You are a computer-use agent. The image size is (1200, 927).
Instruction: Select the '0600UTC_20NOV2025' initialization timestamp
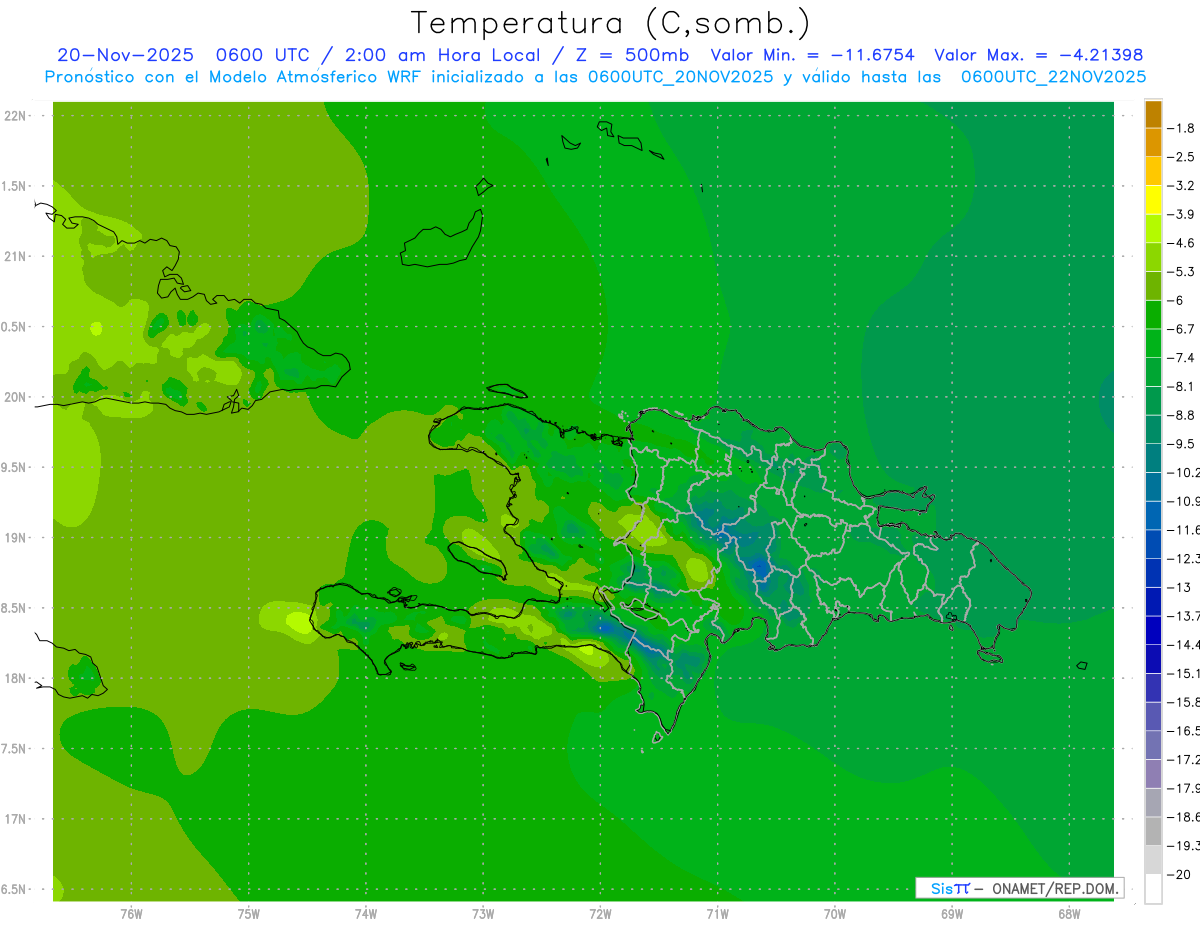(680, 77)
